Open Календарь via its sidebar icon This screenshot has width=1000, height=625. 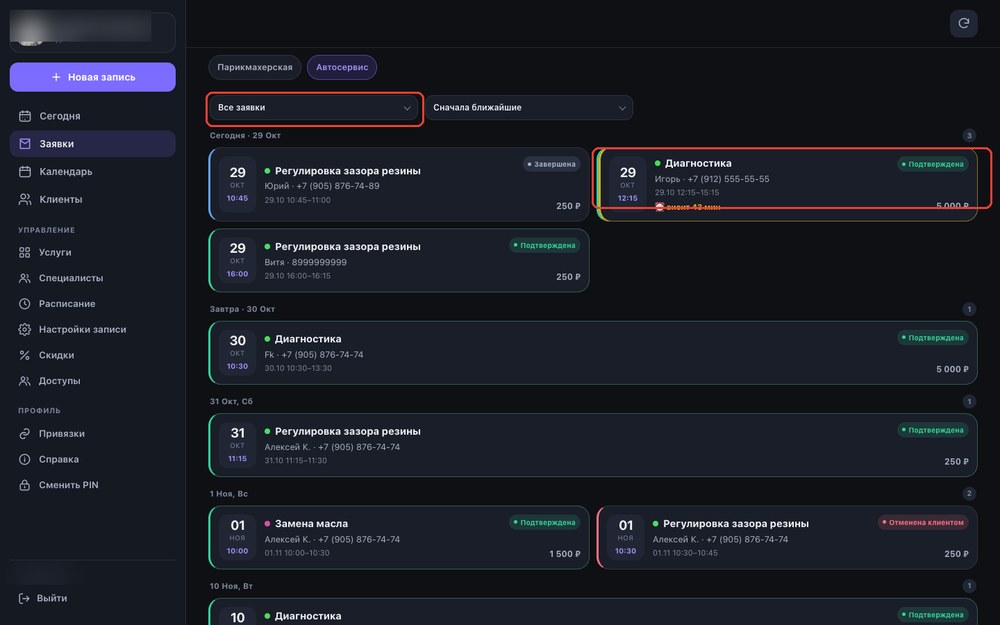coord(25,172)
